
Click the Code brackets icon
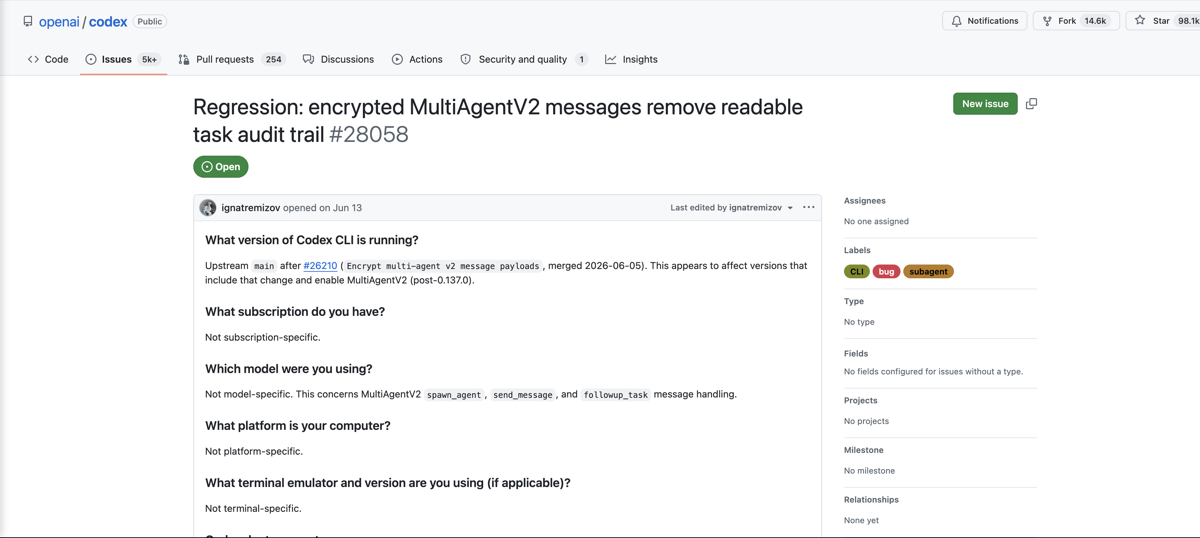point(34,59)
